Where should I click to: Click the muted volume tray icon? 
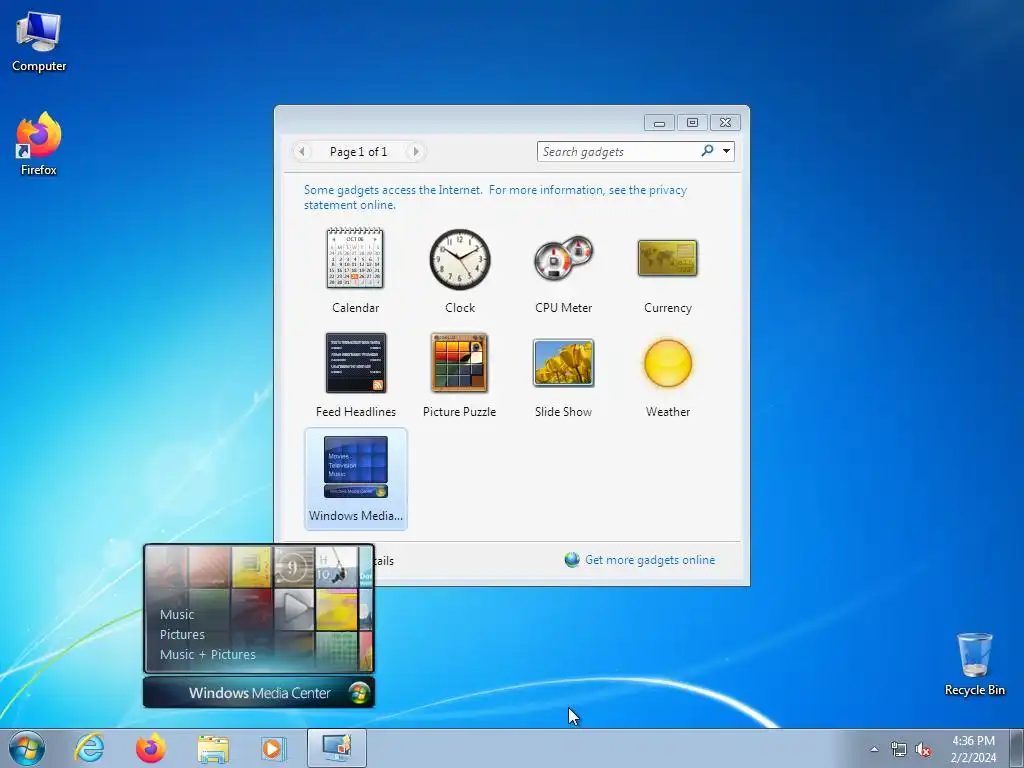(x=923, y=749)
